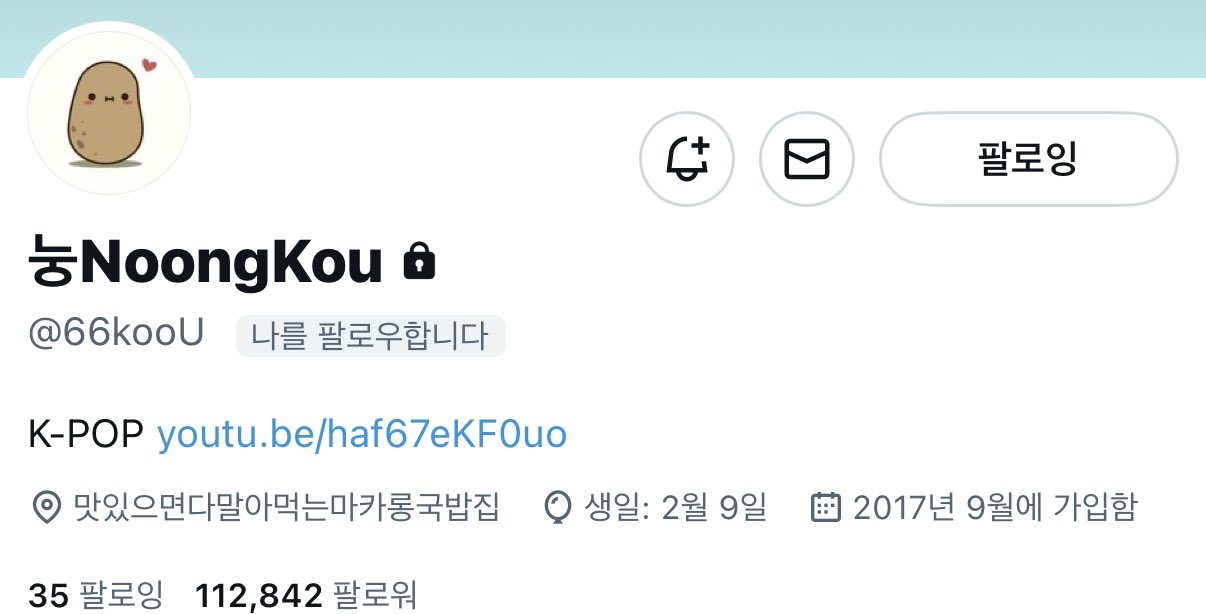Viewport: 1206px width, 614px height.
Task: Click the K-POP bio text
Action: (88, 434)
